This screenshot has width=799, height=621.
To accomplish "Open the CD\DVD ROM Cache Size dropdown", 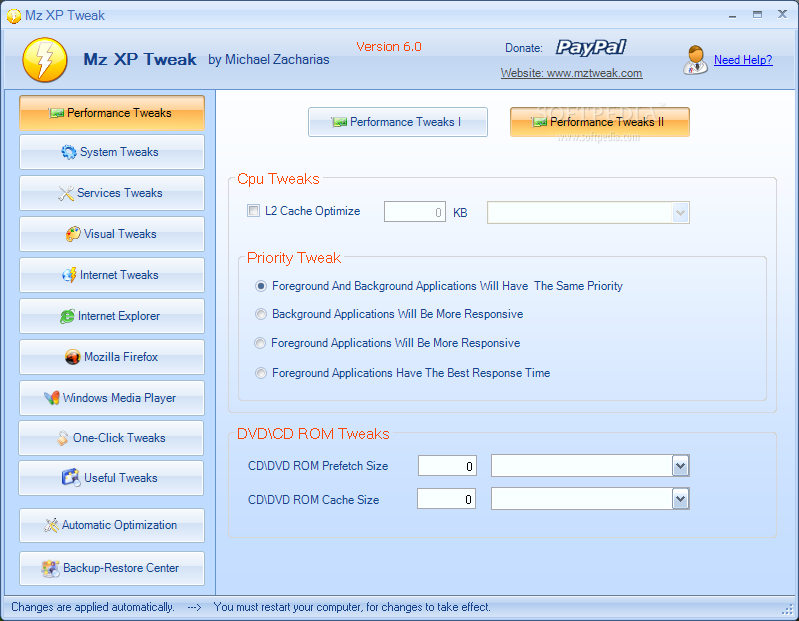I will tap(680, 499).
